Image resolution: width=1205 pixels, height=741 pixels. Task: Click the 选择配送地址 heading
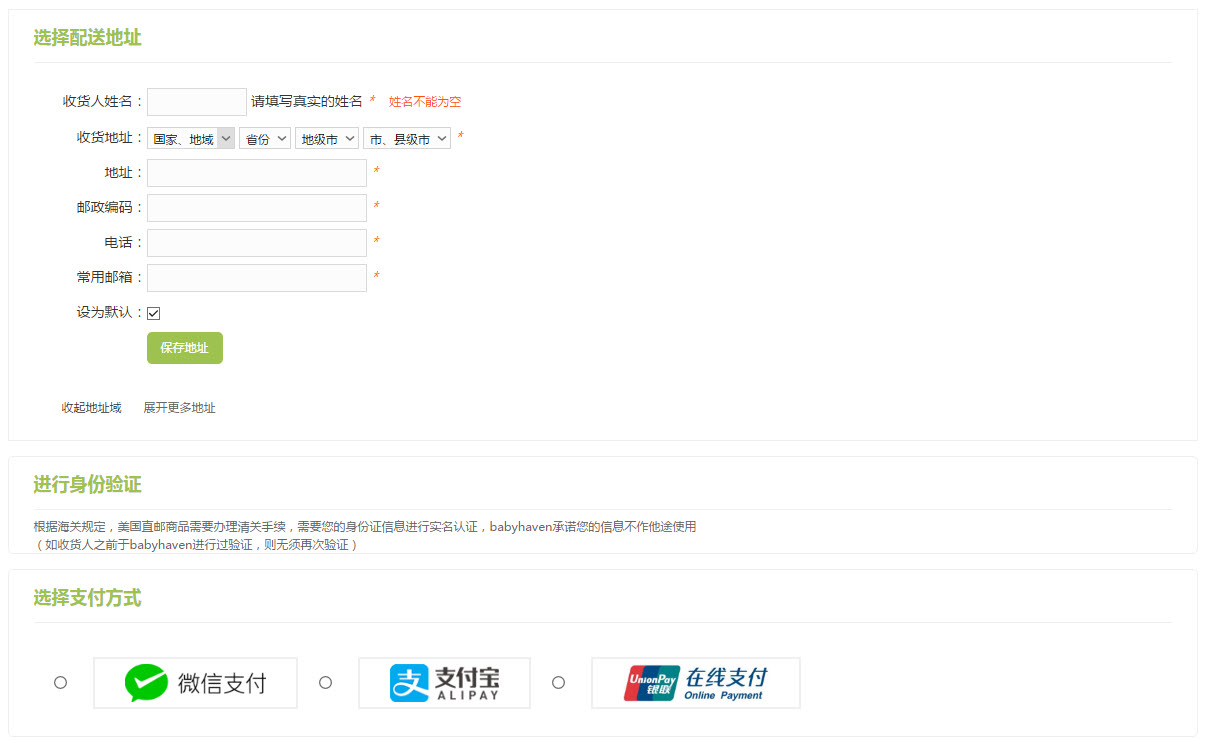click(87, 38)
